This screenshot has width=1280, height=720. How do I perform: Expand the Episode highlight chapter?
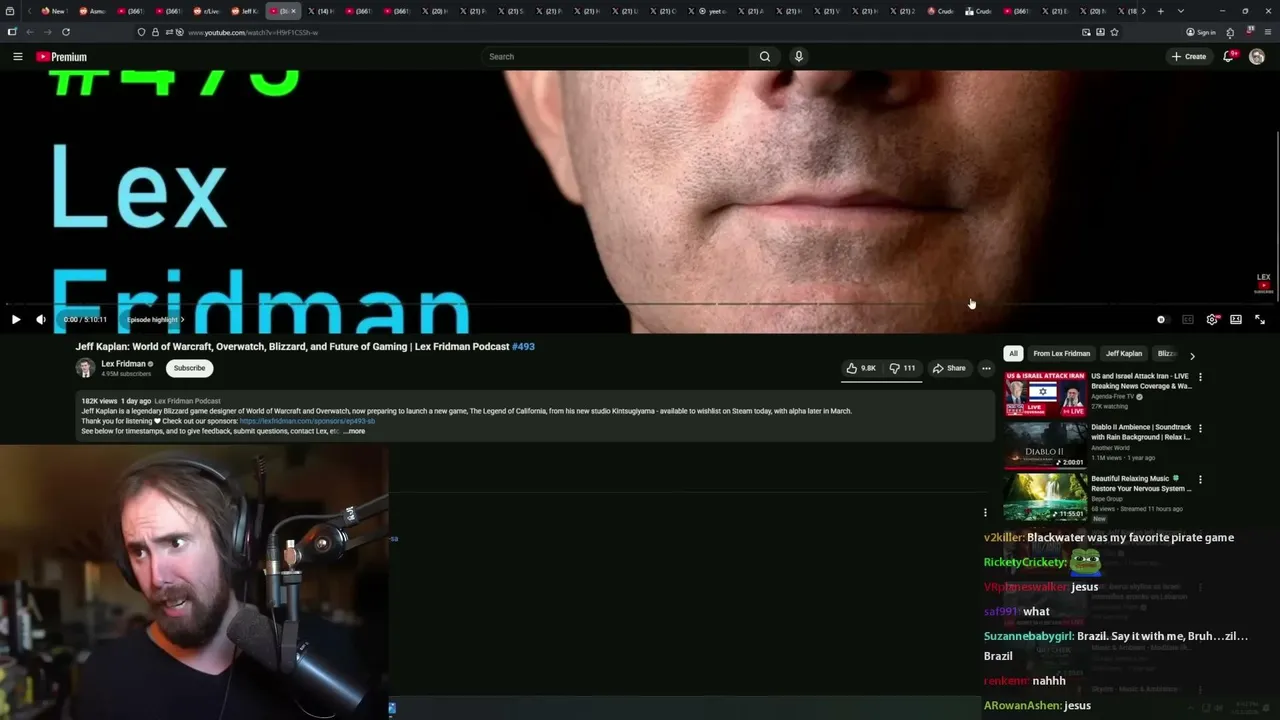156,320
